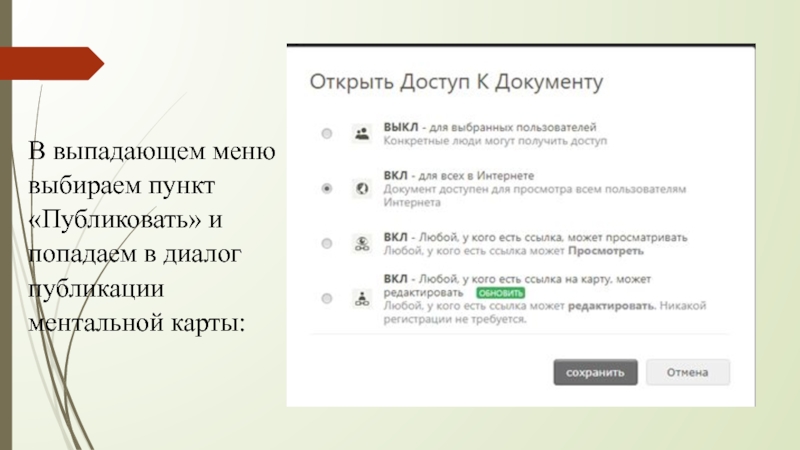
Task: Click text 'Конкретные люди могут получить доступ'
Action: [495, 141]
